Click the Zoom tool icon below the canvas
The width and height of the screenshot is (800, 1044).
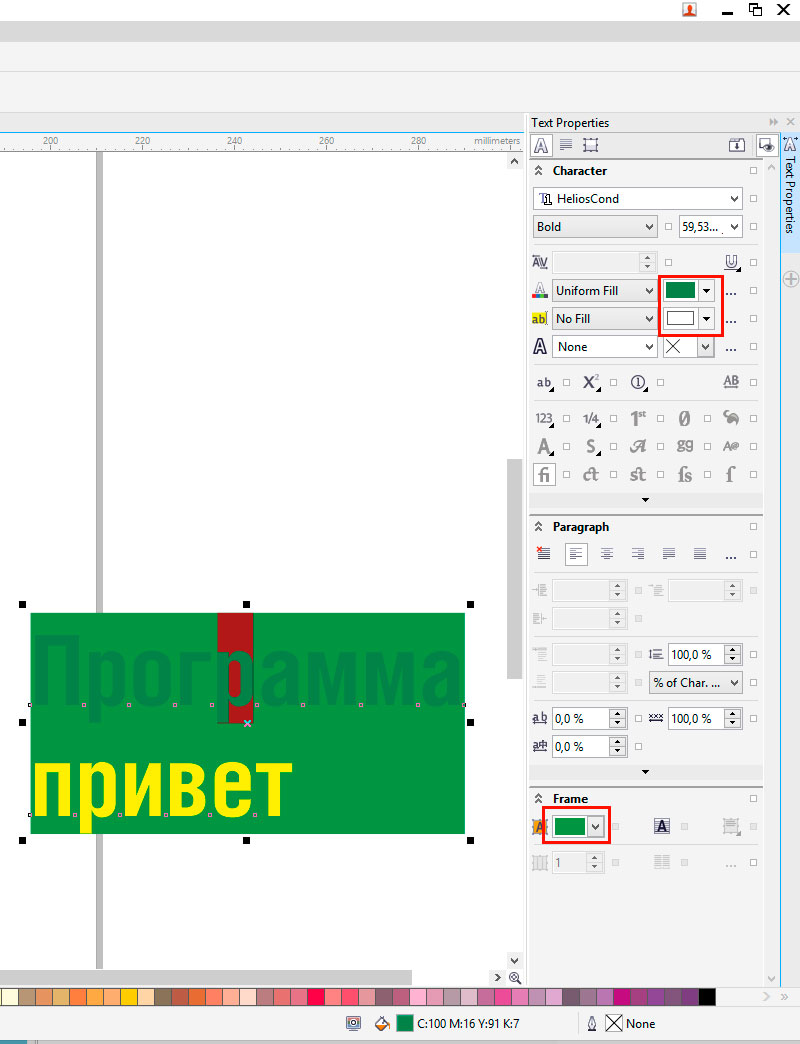514,977
